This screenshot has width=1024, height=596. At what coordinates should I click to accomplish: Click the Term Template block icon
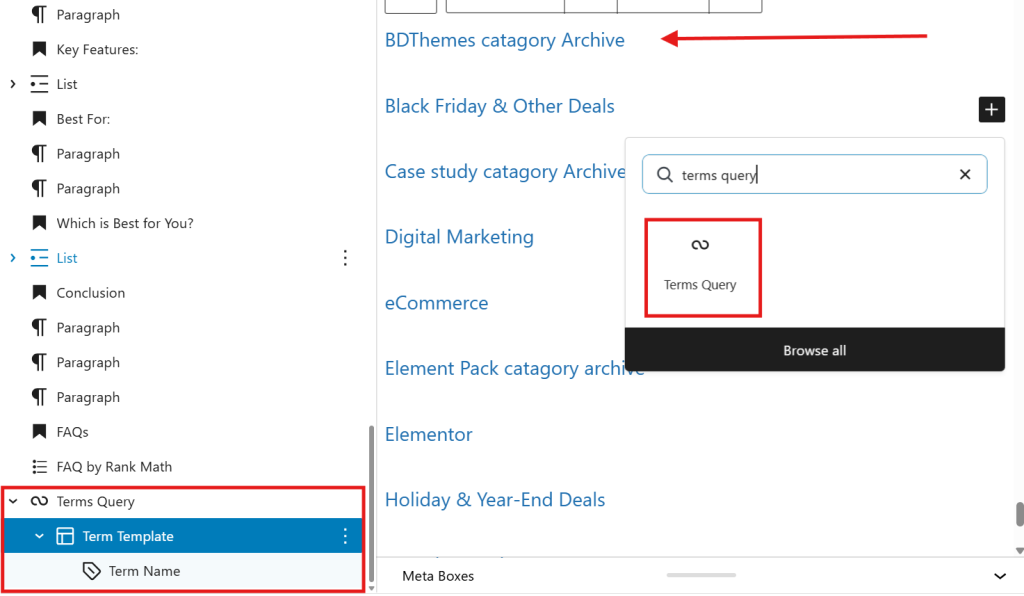[65, 535]
